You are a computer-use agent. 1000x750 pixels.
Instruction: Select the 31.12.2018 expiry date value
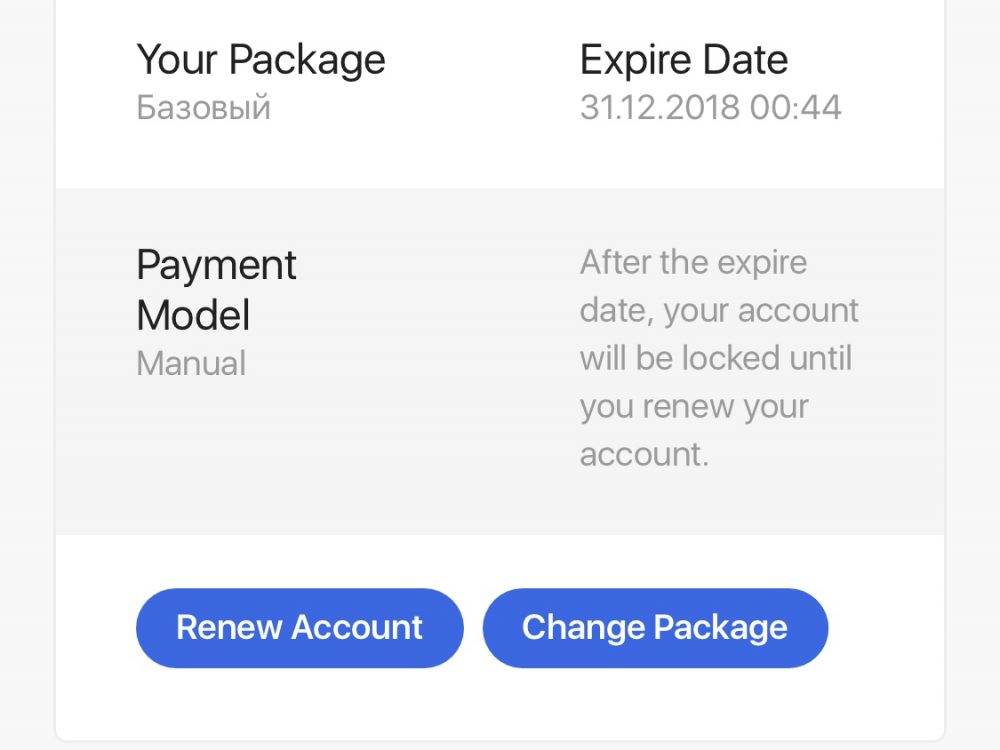pos(661,107)
